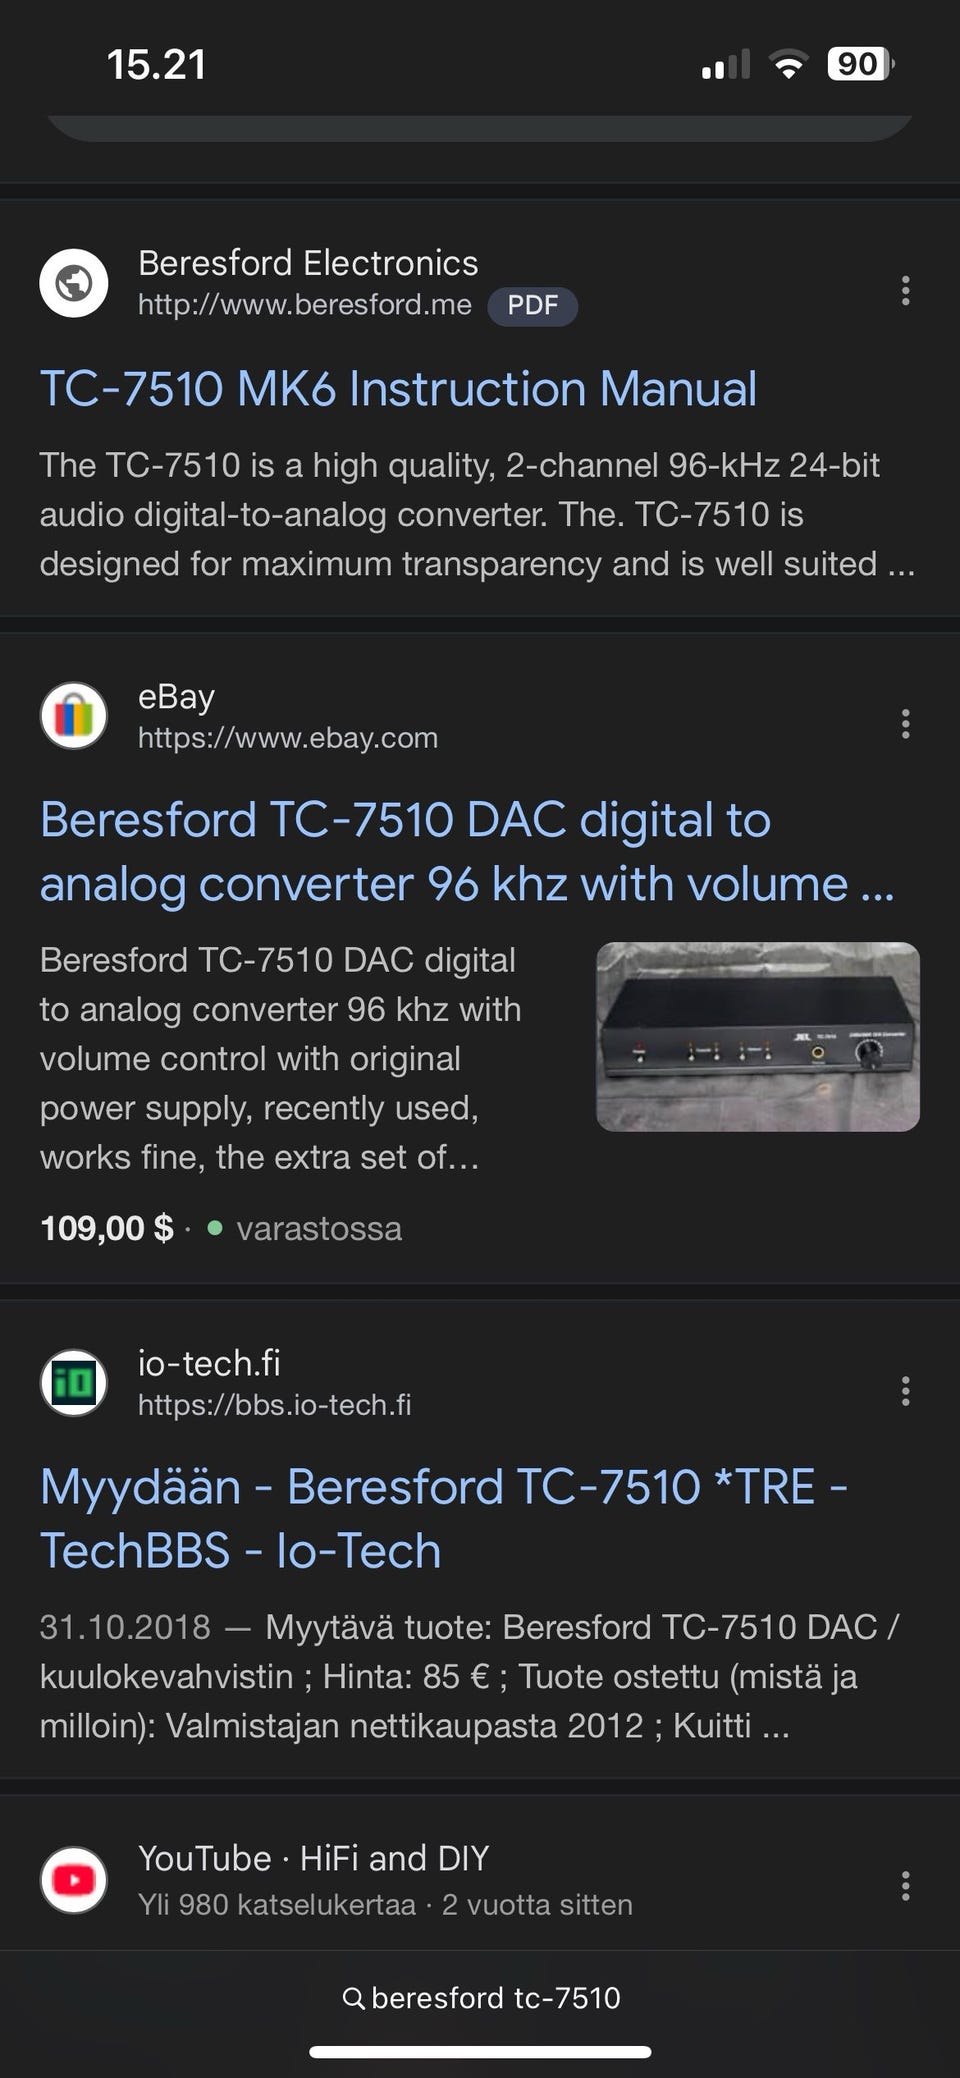Open more options for YouTube result
This screenshot has width=960, height=2078.
(x=905, y=1886)
